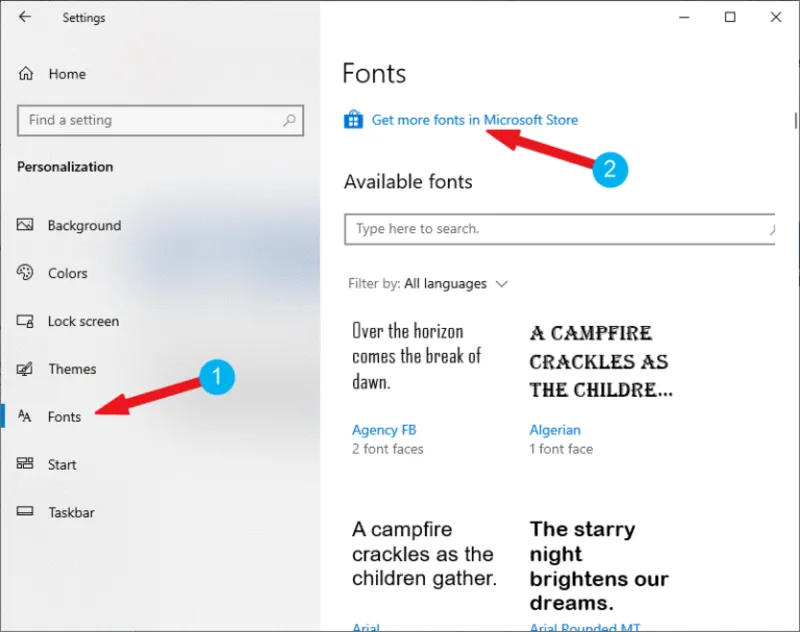Viewport: 800px width, 632px height.
Task: Click the chevron beside All languages
Action: (502, 284)
